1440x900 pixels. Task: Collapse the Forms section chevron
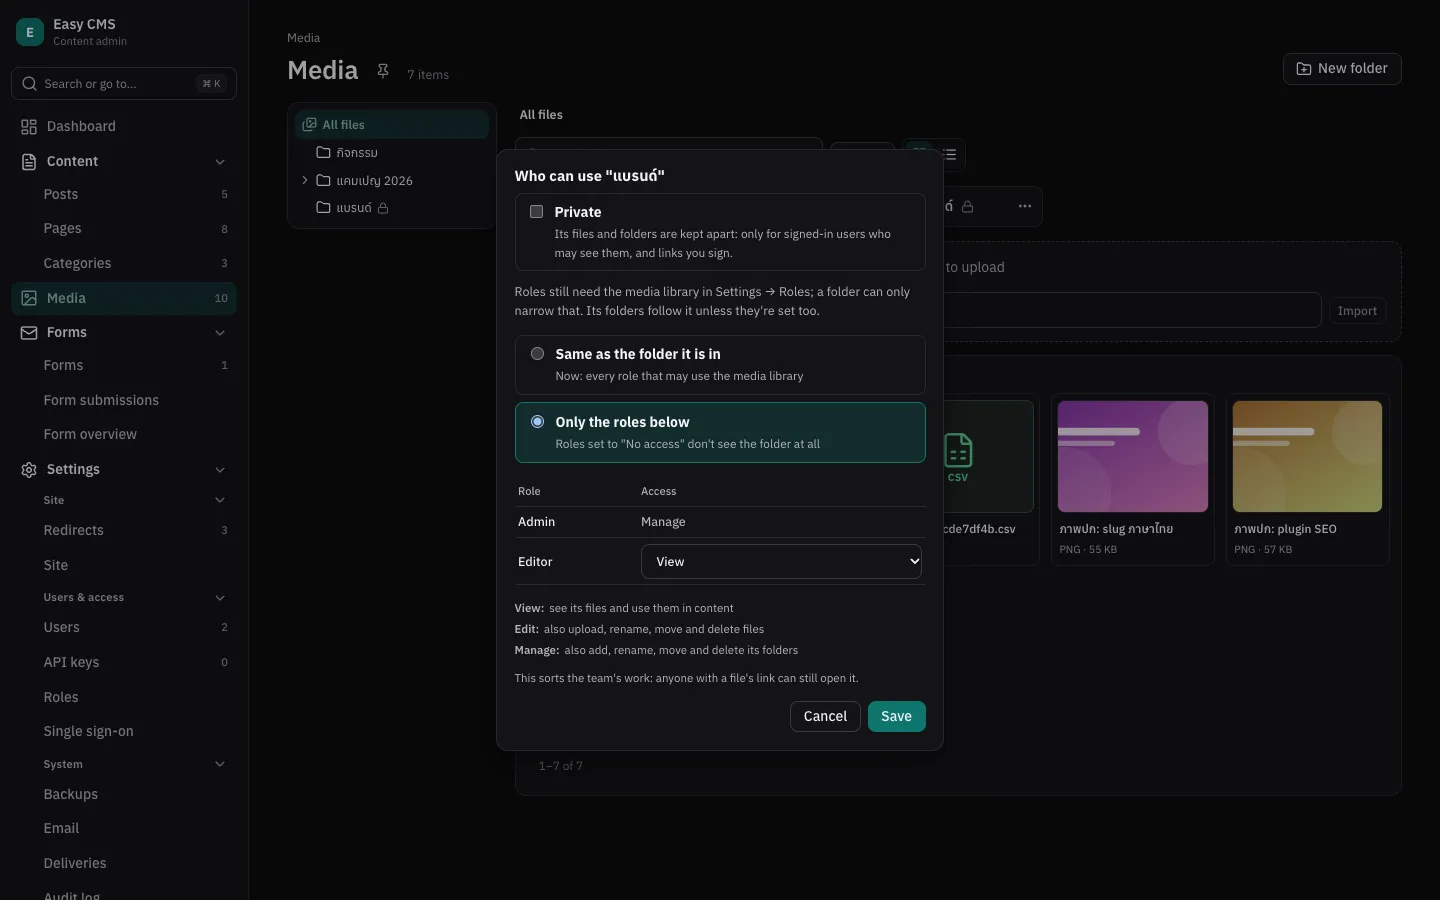coord(220,333)
